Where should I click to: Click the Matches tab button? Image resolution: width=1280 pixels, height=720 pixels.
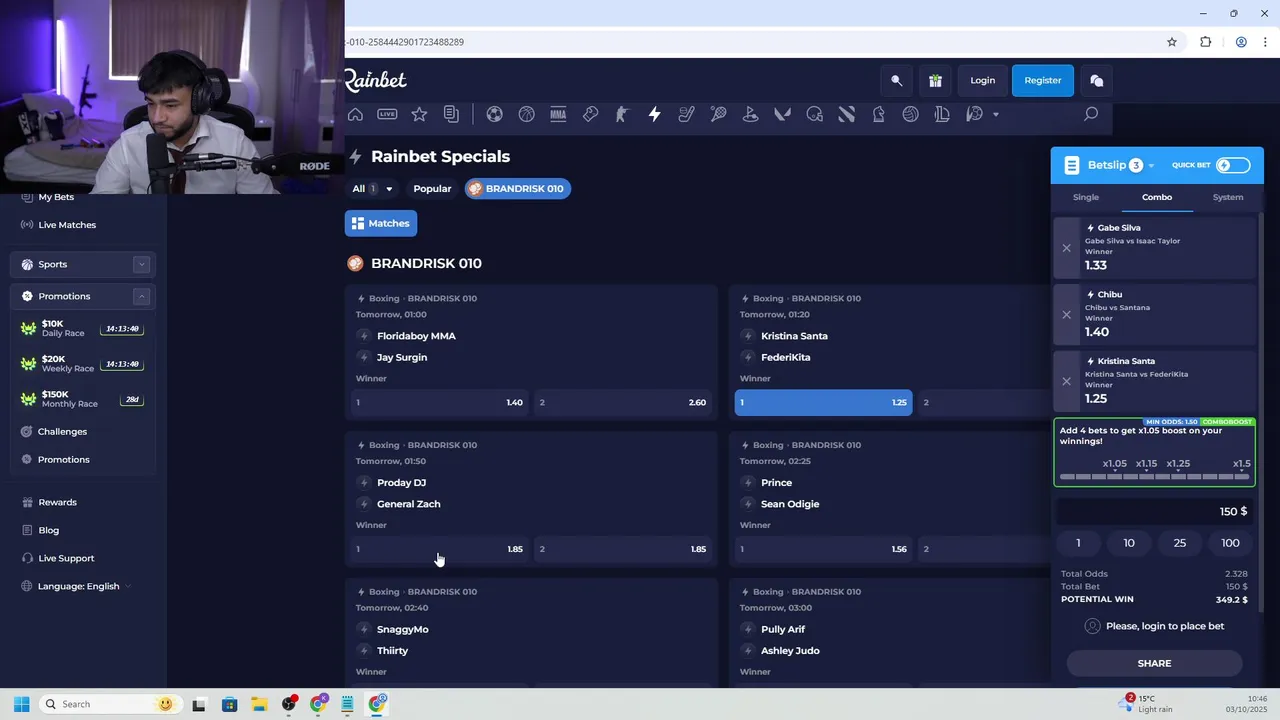click(381, 223)
